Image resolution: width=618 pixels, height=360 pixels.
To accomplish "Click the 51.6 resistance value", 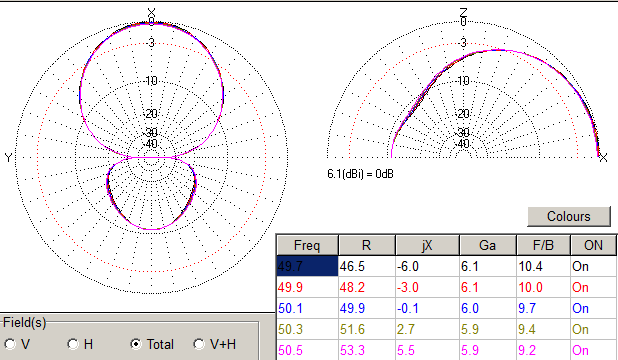I will 352,329.
